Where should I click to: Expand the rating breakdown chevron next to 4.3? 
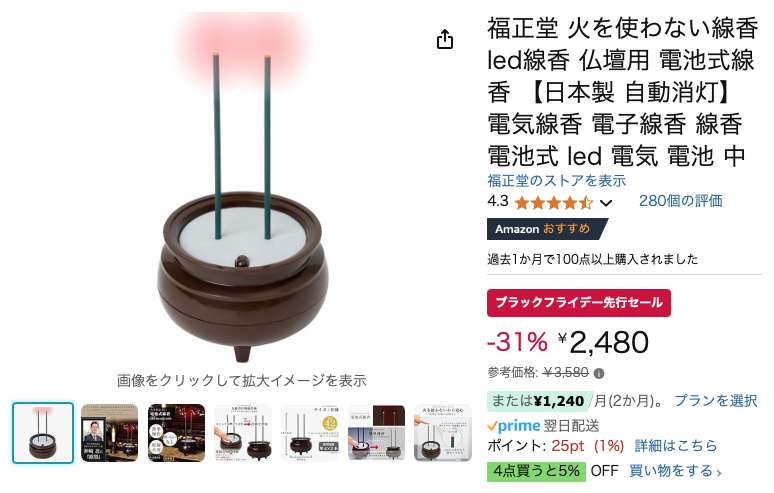tap(606, 203)
